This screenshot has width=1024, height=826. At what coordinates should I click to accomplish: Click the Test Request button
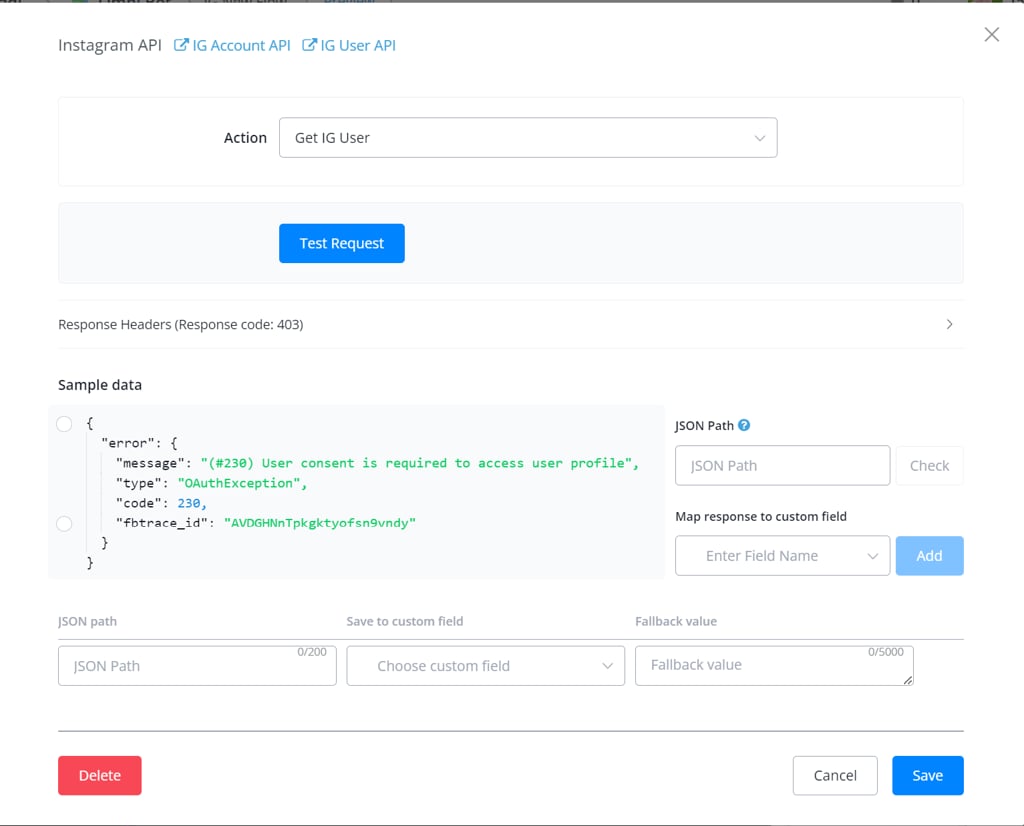point(342,244)
